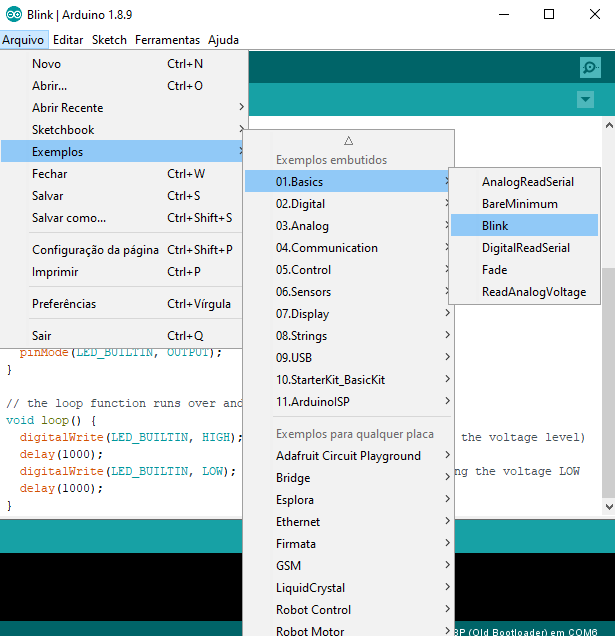The image size is (615, 636).
Task: Open the Arquivo menu
Action: [24, 40]
